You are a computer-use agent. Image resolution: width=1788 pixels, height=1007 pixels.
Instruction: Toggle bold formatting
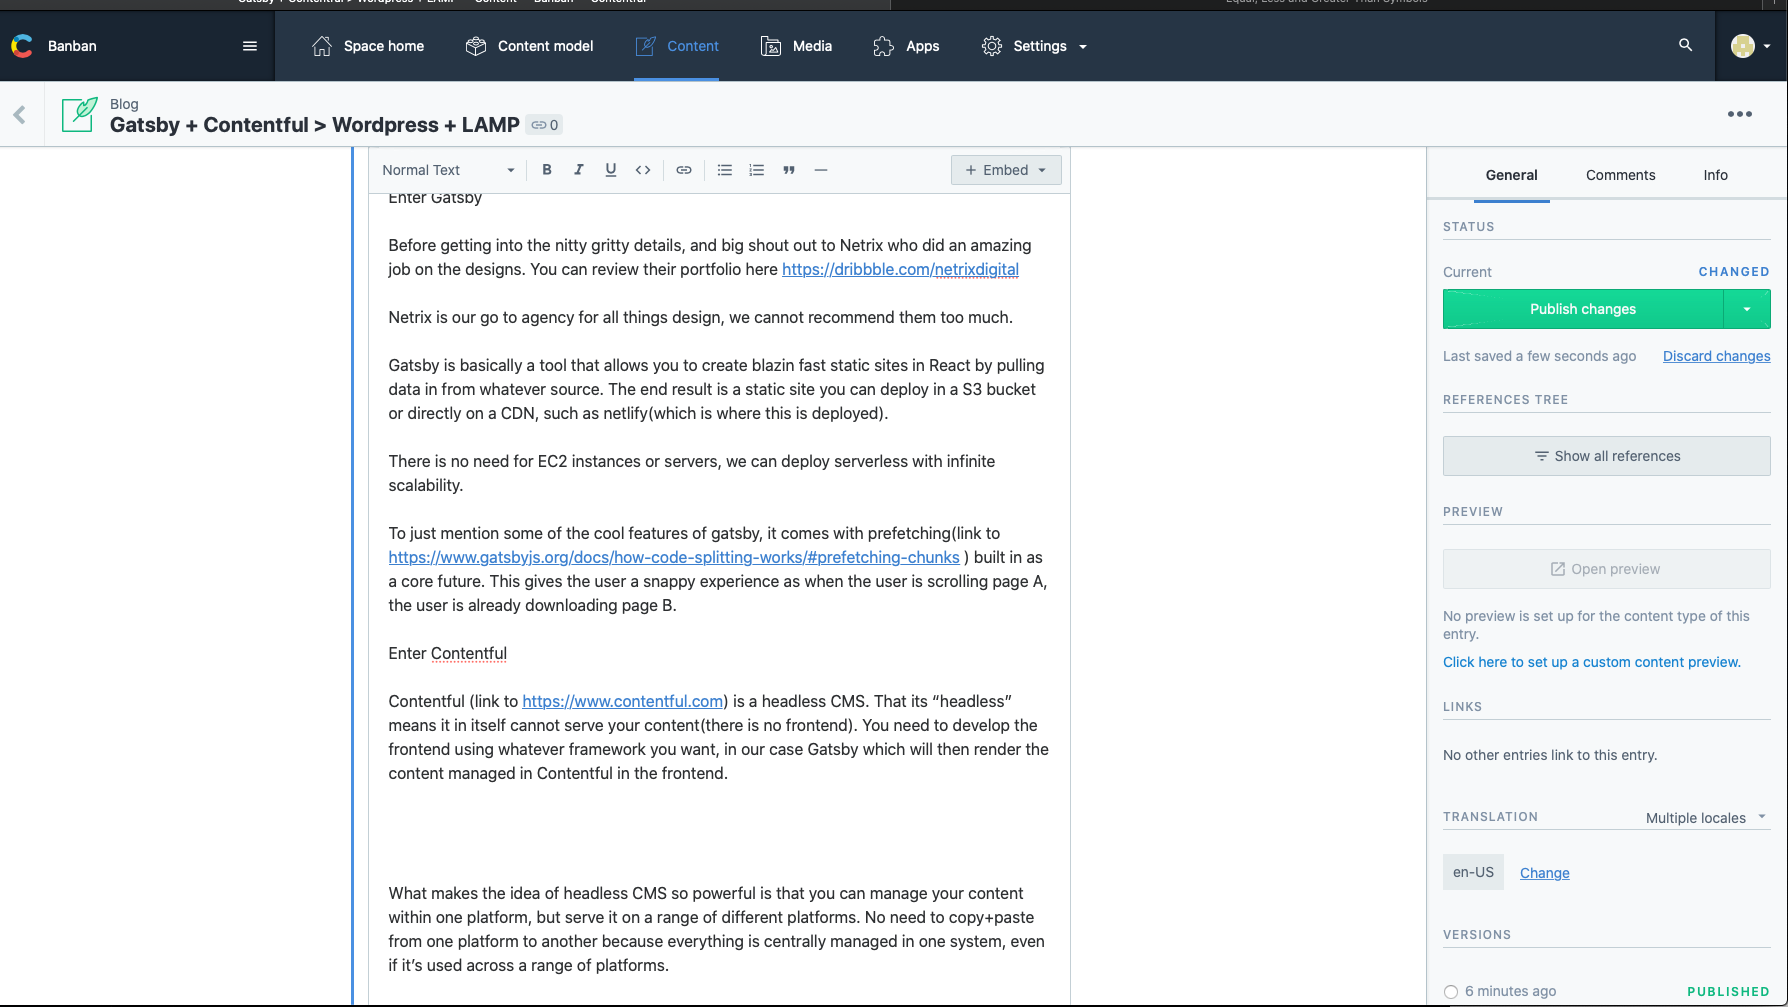(x=547, y=170)
